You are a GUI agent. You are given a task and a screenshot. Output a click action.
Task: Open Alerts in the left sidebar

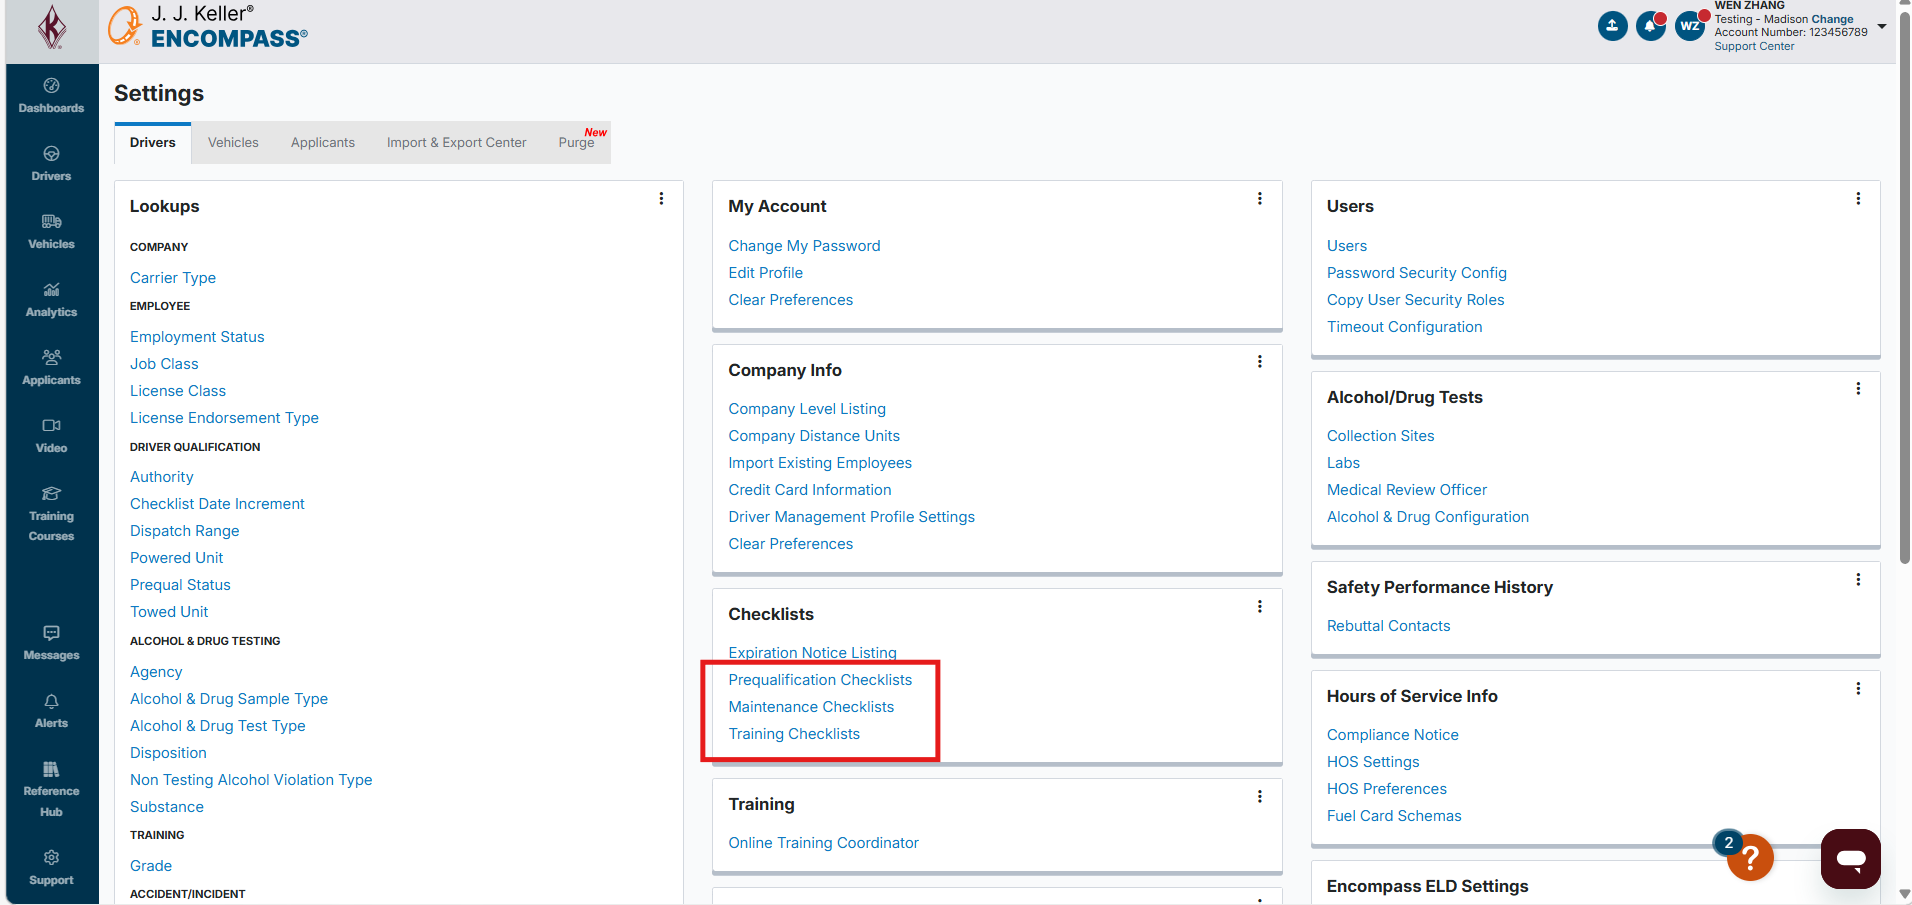pos(52,711)
